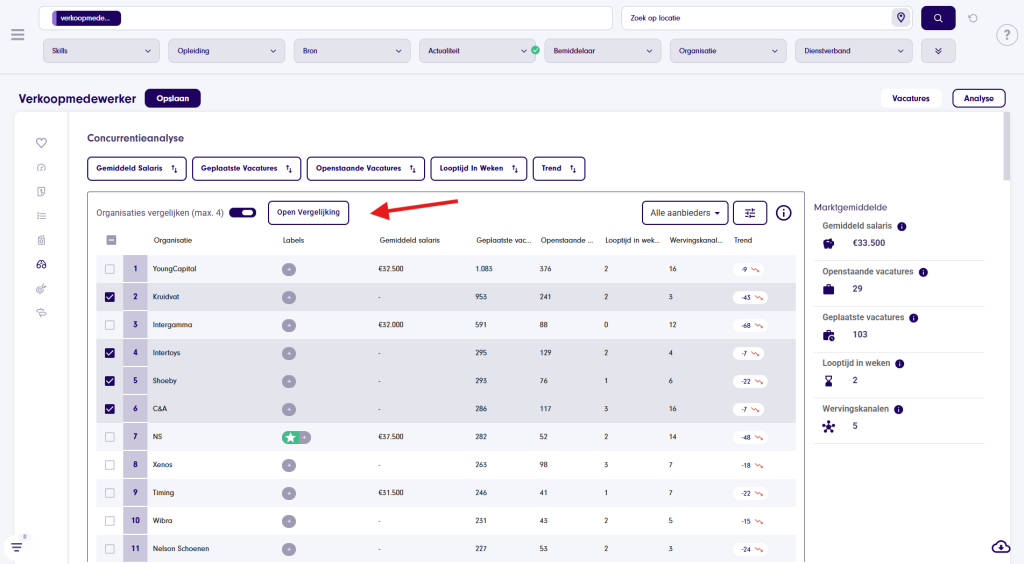
Task: Click the Zoek op locatie input field
Action: [x=755, y=18]
